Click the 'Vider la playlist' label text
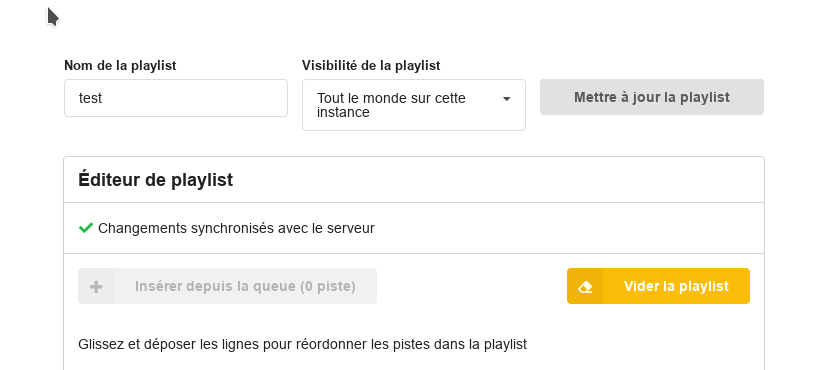Image resolution: width=829 pixels, height=370 pixels. click(x=676, y=286)
